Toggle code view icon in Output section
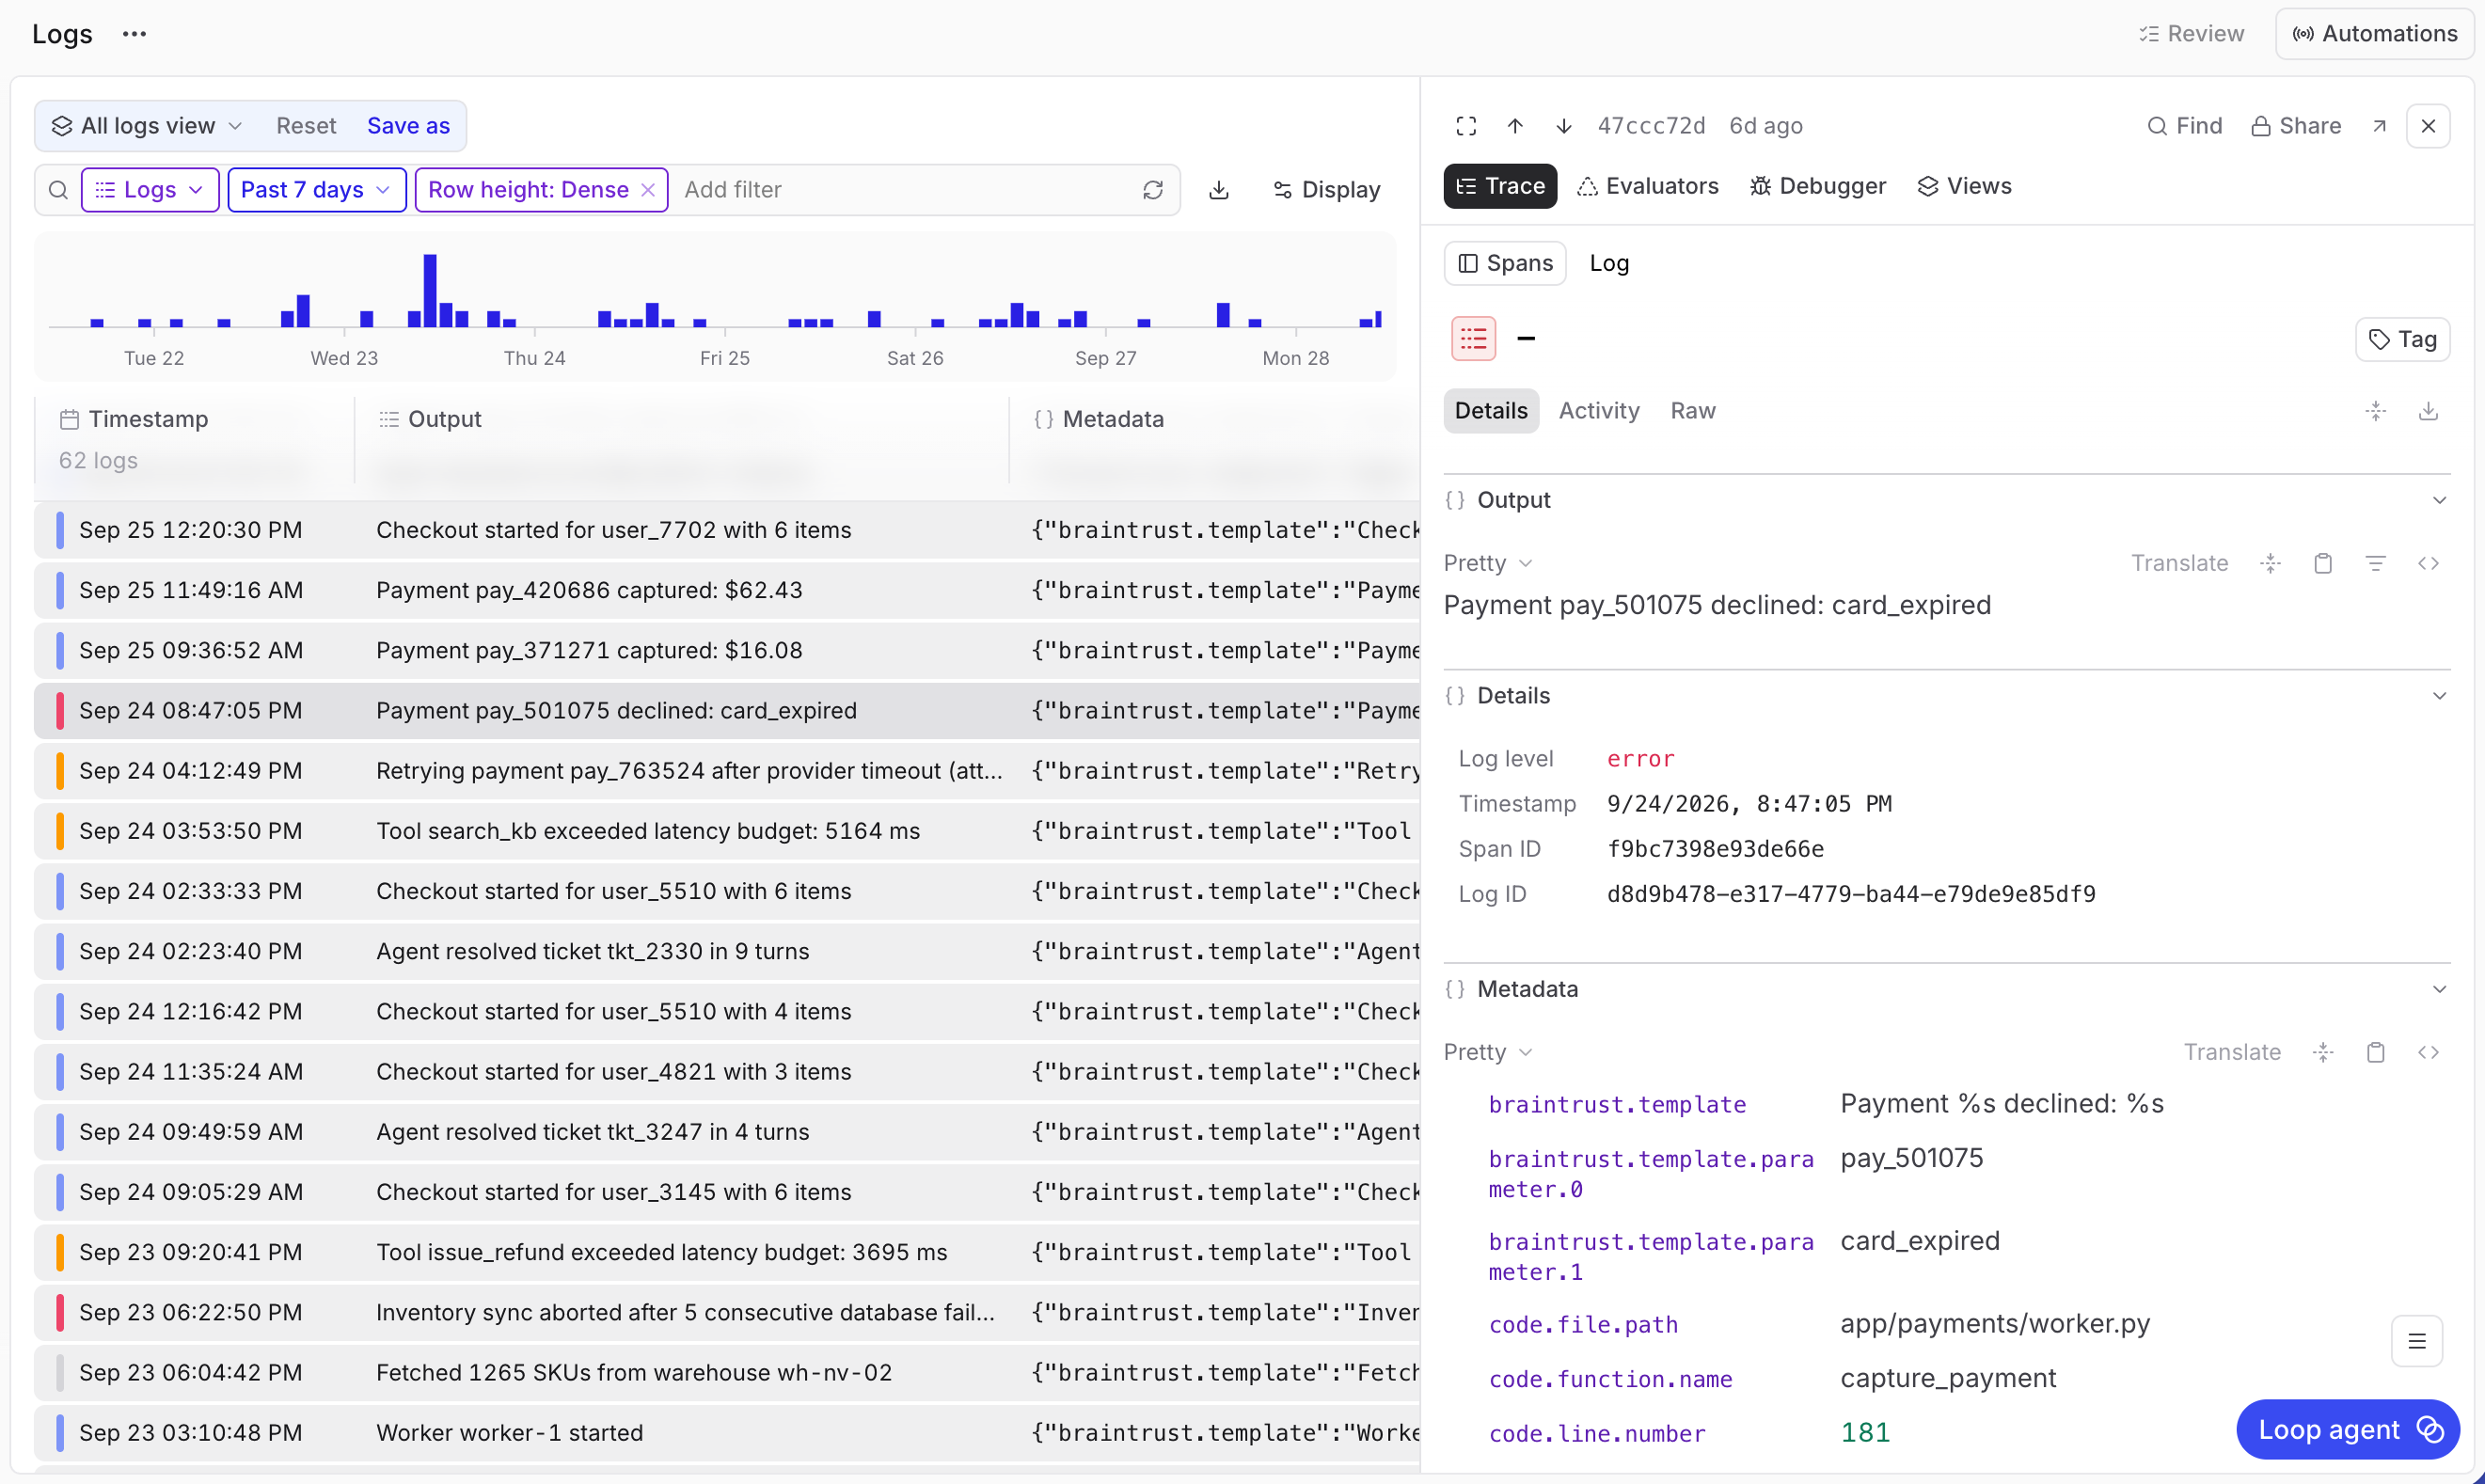 [x=2428, y=563]
